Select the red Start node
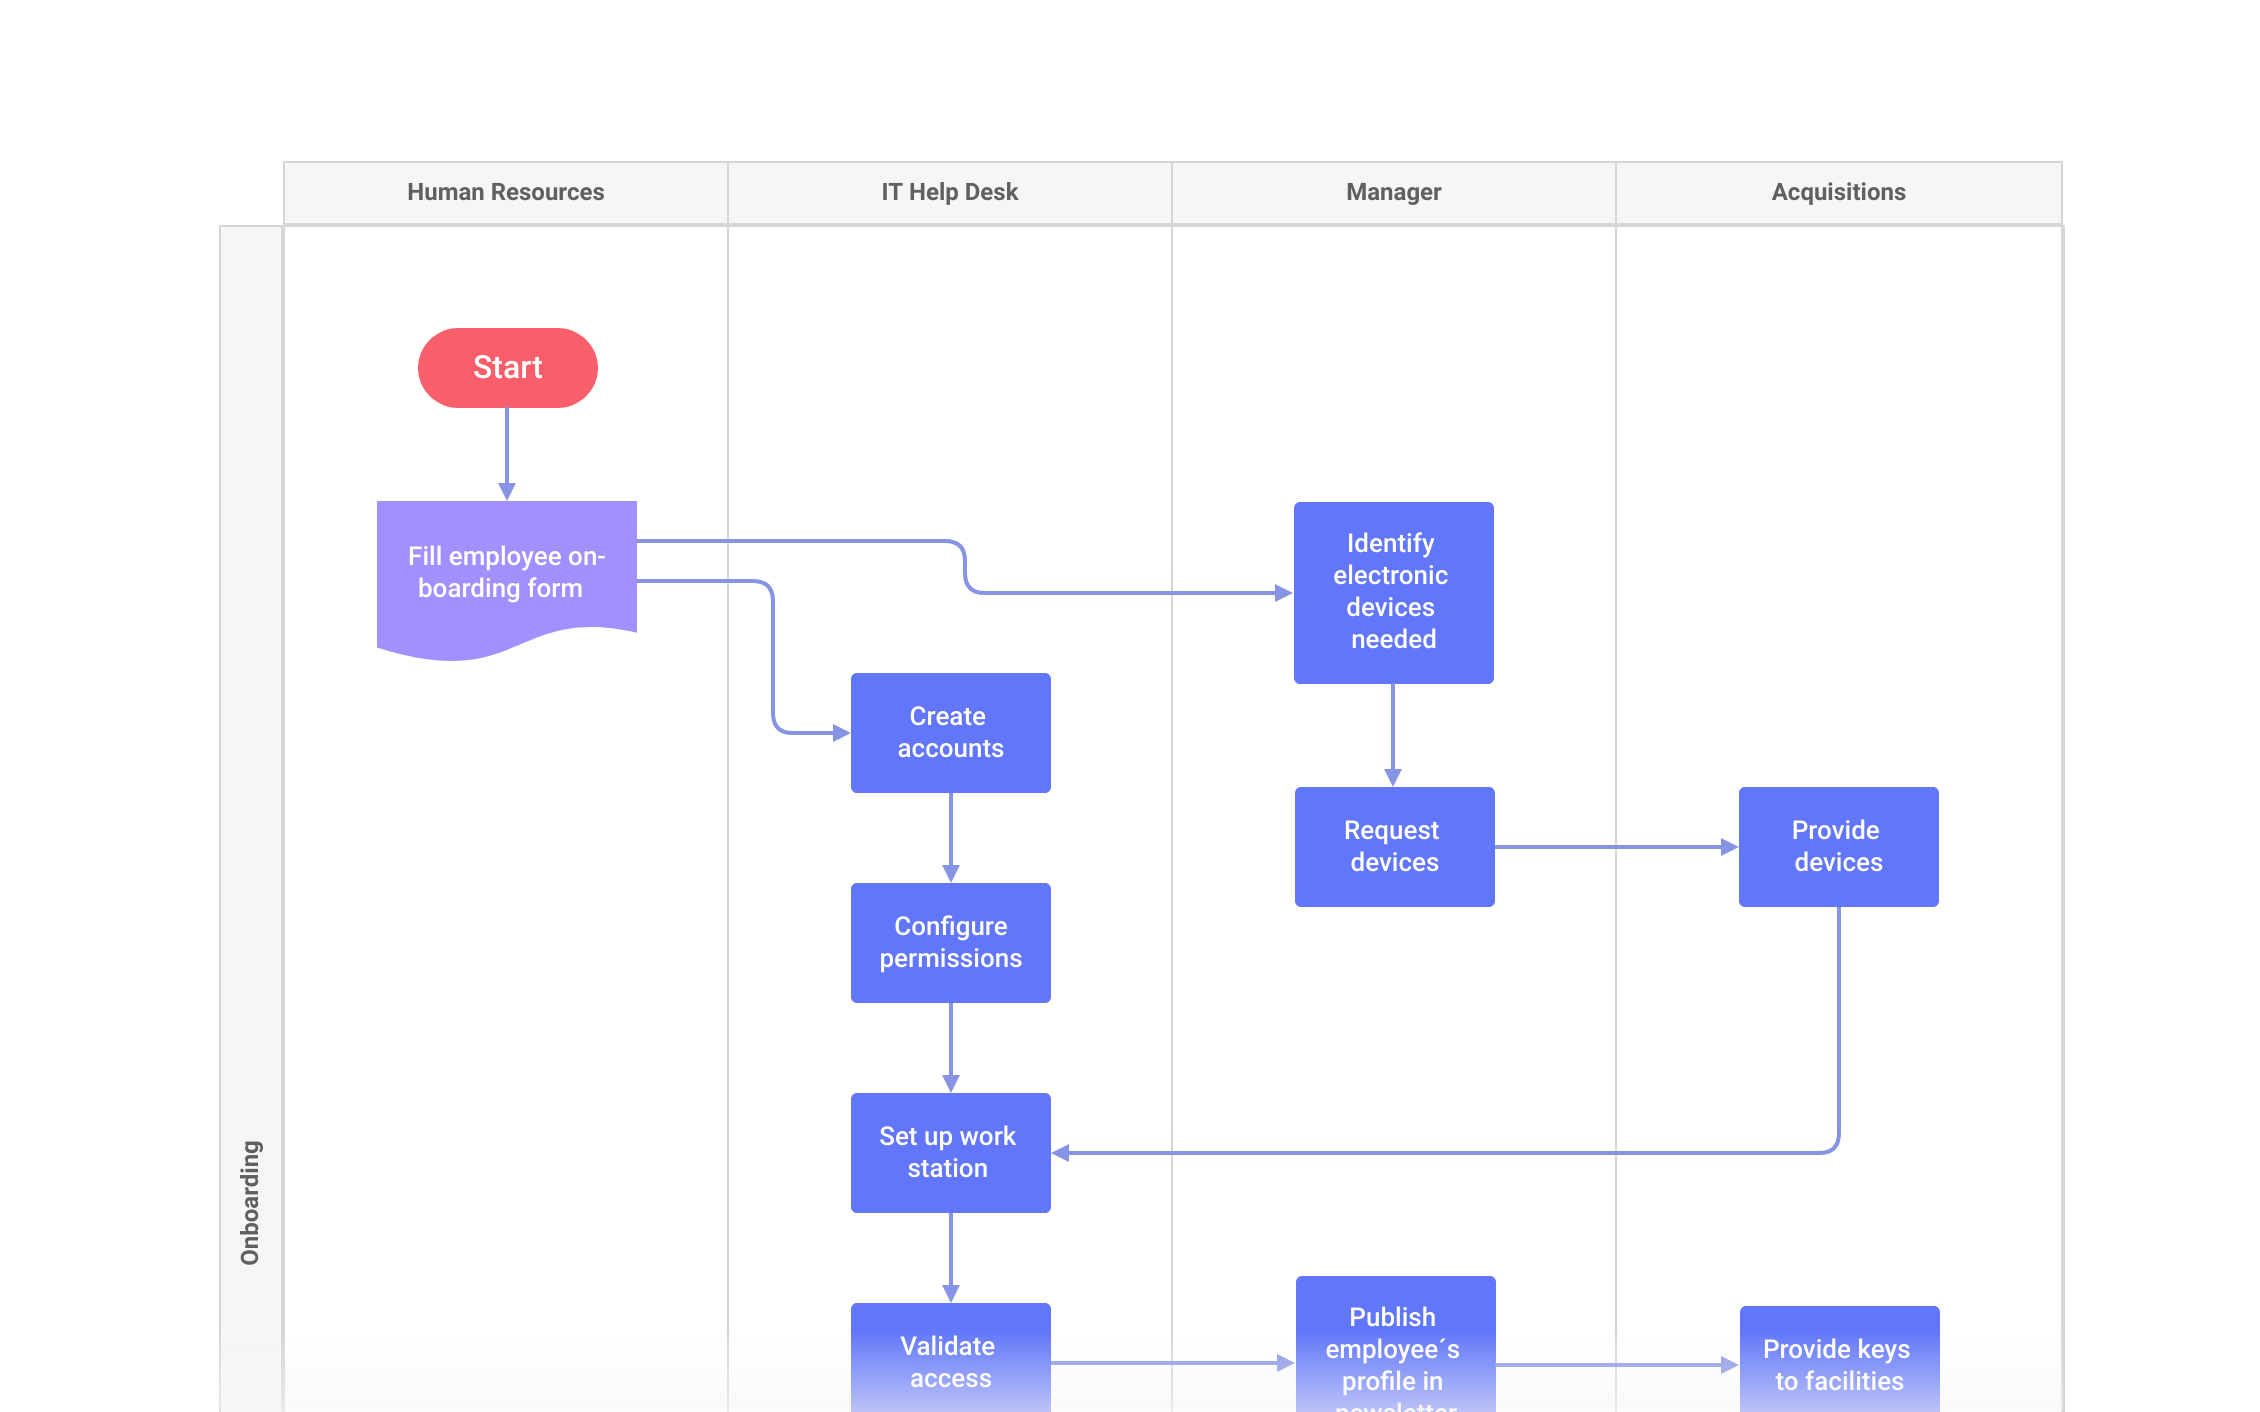The width and height of the screenshot is (2260, 1412). (x=508, y=367)
